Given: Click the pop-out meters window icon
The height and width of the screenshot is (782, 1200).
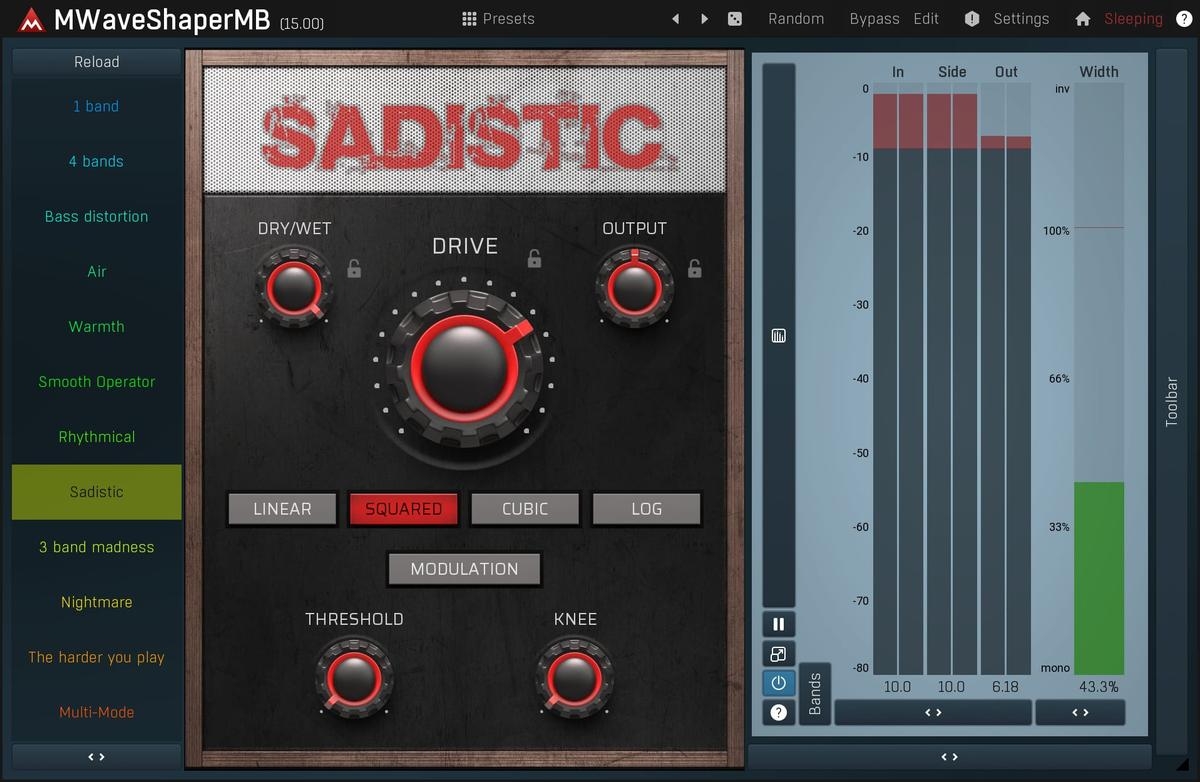Looking at the screenshot, I should pos(778,655).
